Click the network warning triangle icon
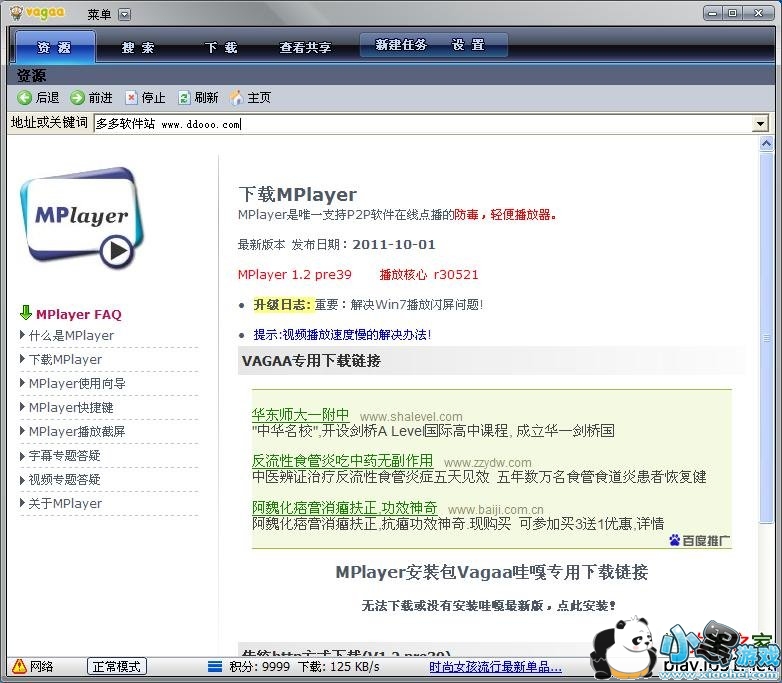The width and height of the screenshot is (782, 683). (19, 666)
